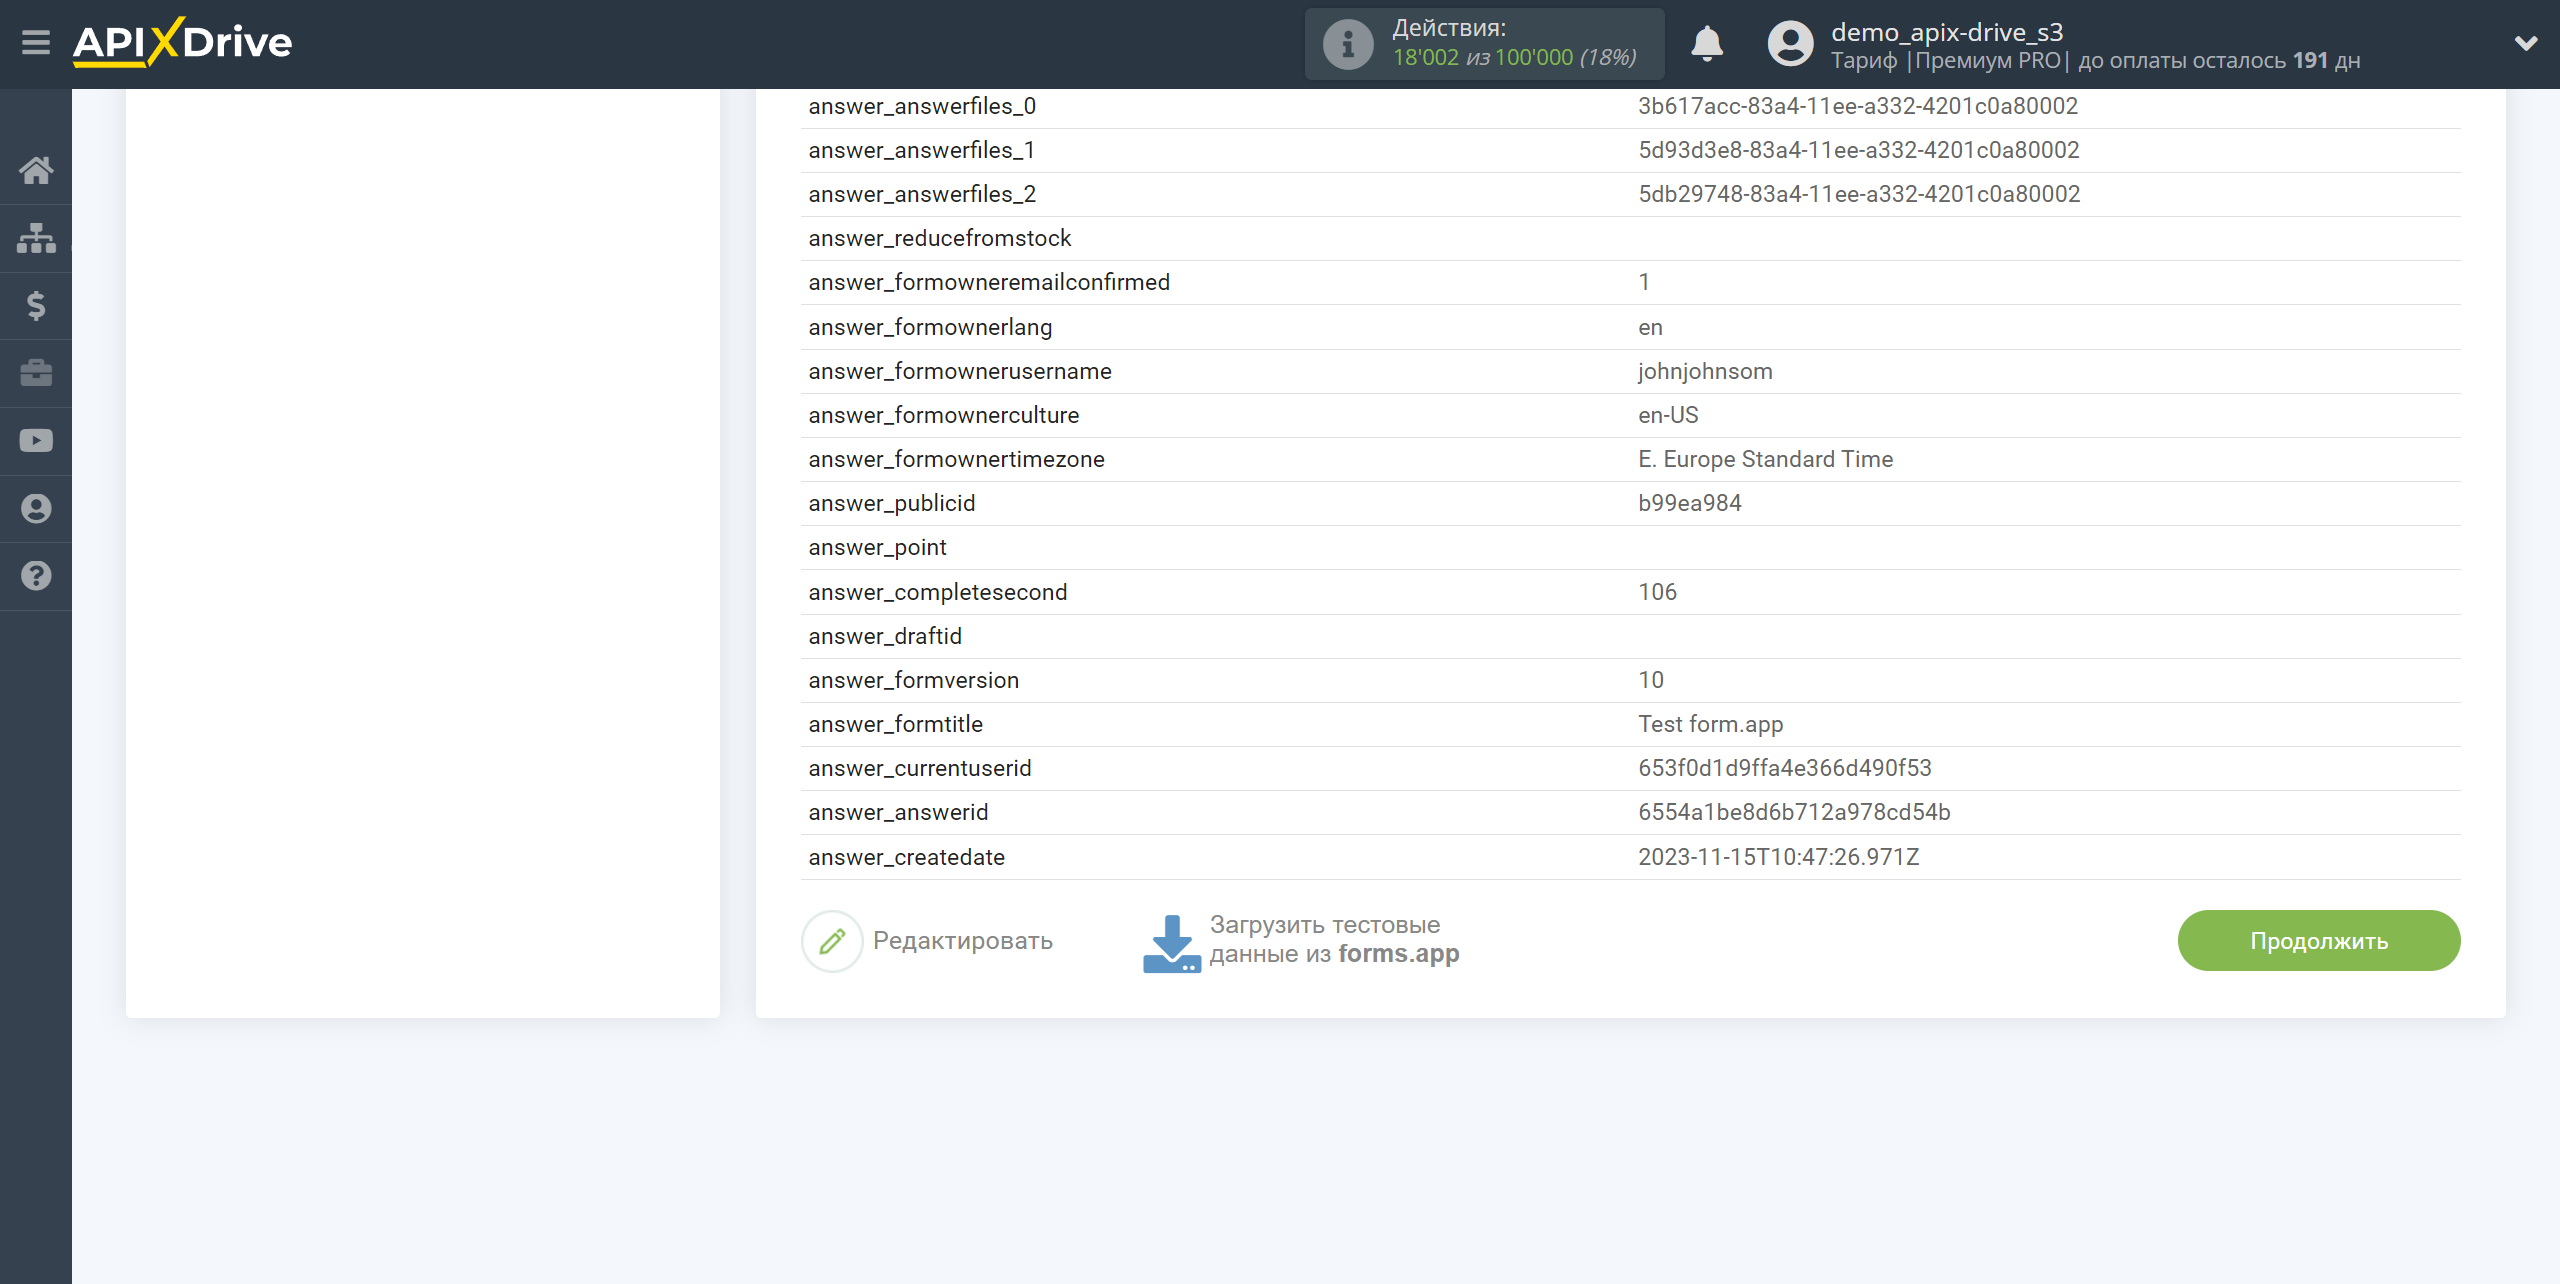Open the hamburger menu

pos(36,43)
